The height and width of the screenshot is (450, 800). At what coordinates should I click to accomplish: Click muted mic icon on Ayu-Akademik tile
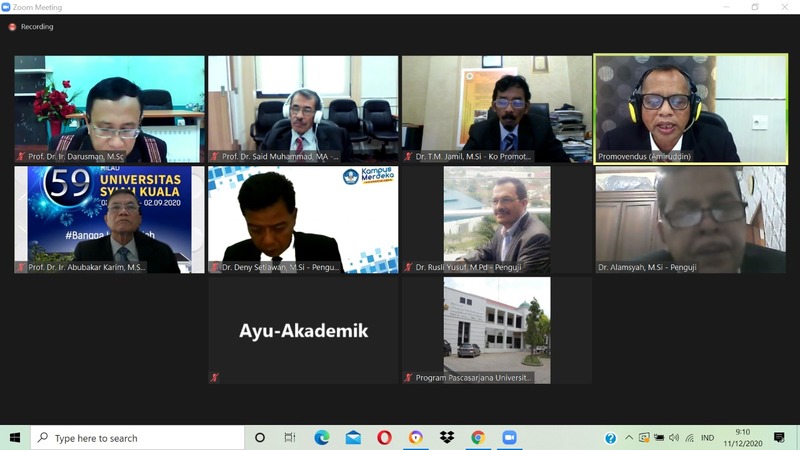point(215,378)
